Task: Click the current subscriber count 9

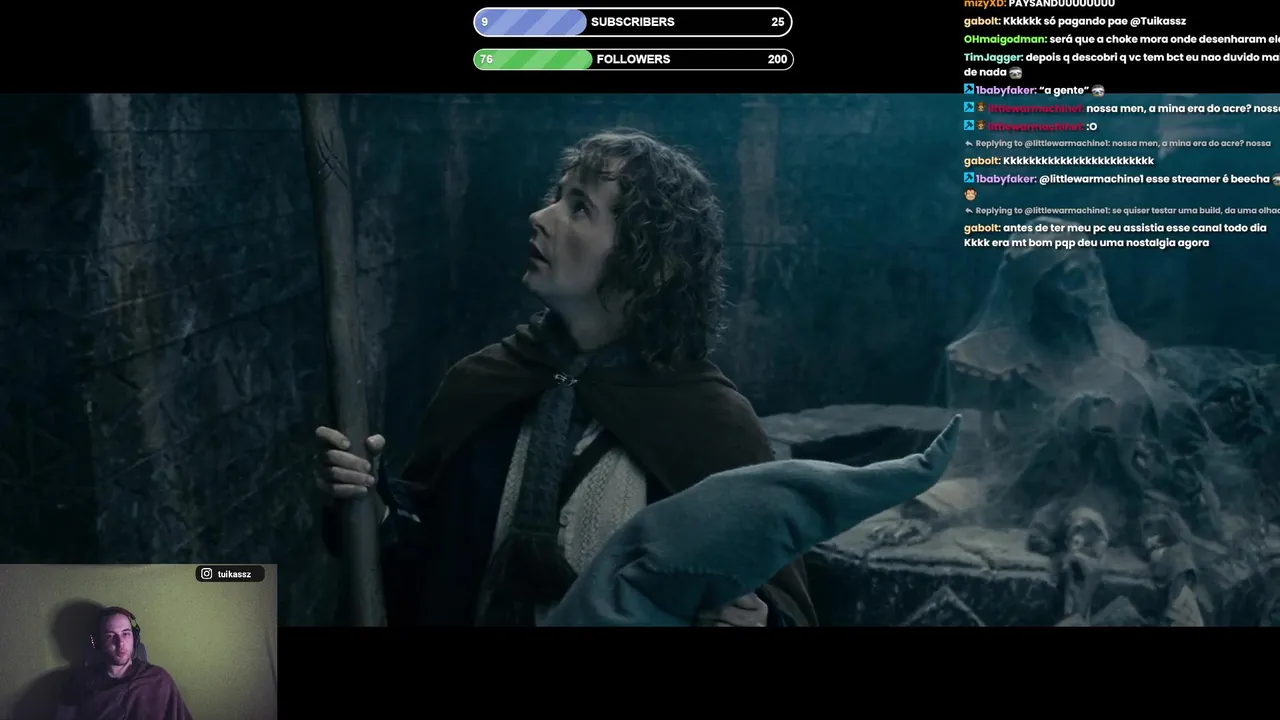Action: click(x=485, y=22)
